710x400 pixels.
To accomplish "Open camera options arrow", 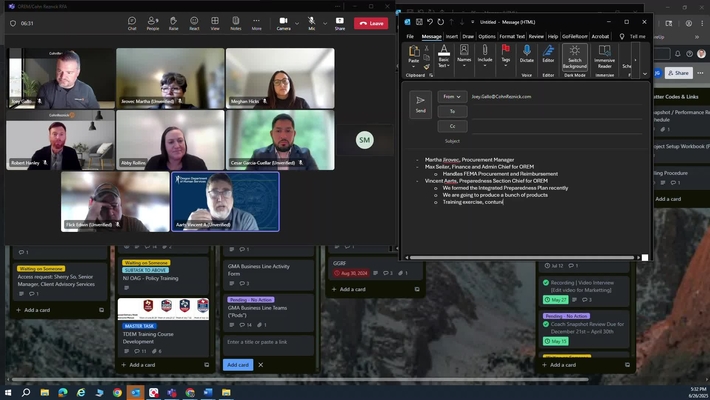I will (297, 24).
